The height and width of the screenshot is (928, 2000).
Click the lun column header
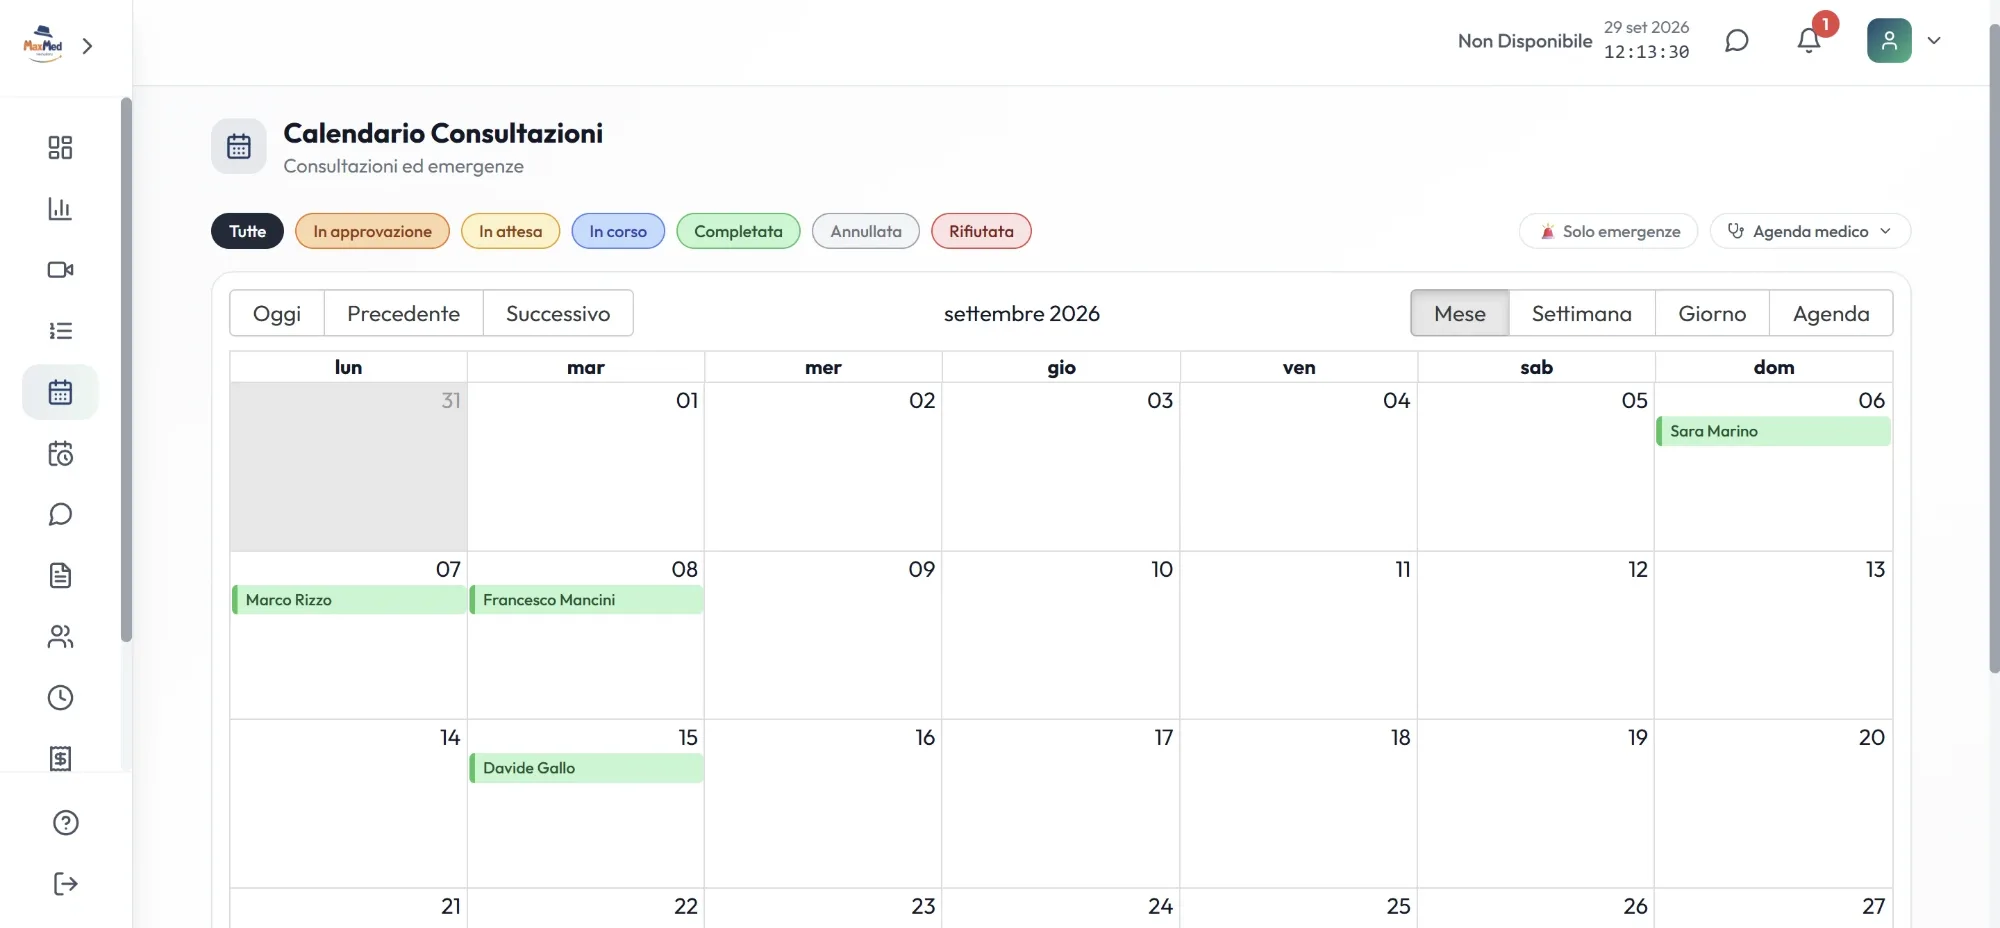pos(348,367)
